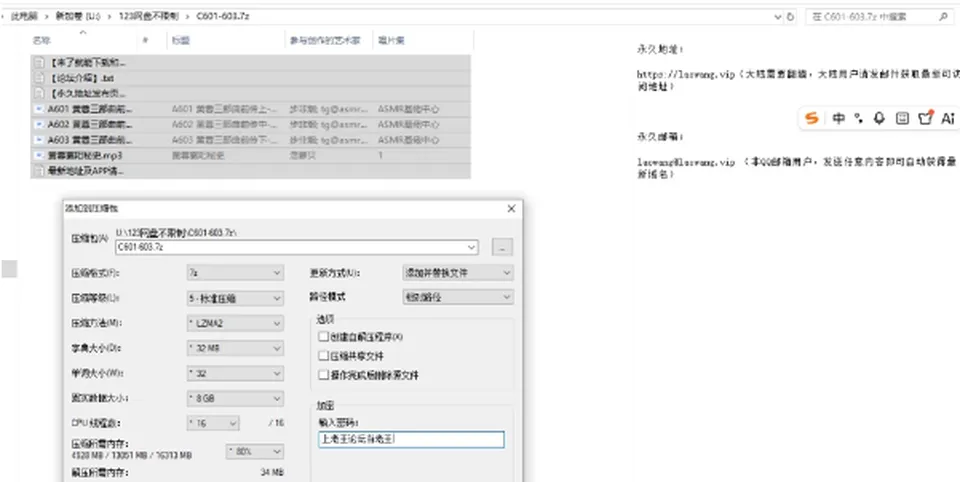Select the text file icon of 【论坛介绍】.txt
The height and width of the screenshot is (482, 960).
click(x=39, y=78)
